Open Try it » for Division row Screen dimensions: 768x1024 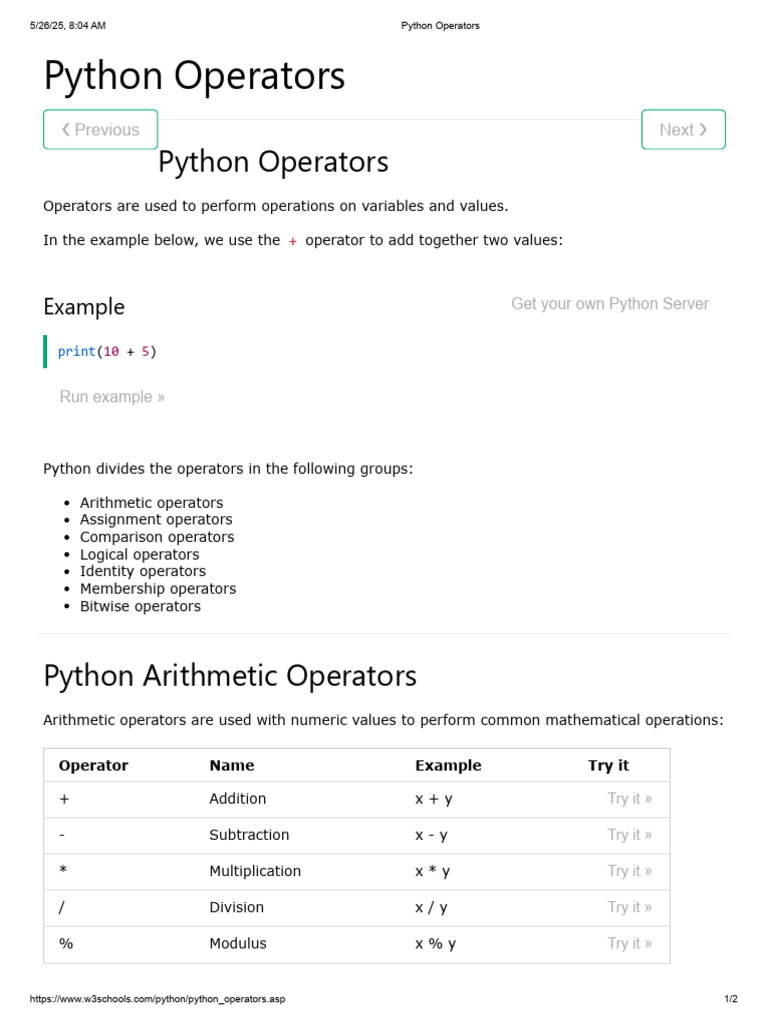tap(629, 907)
